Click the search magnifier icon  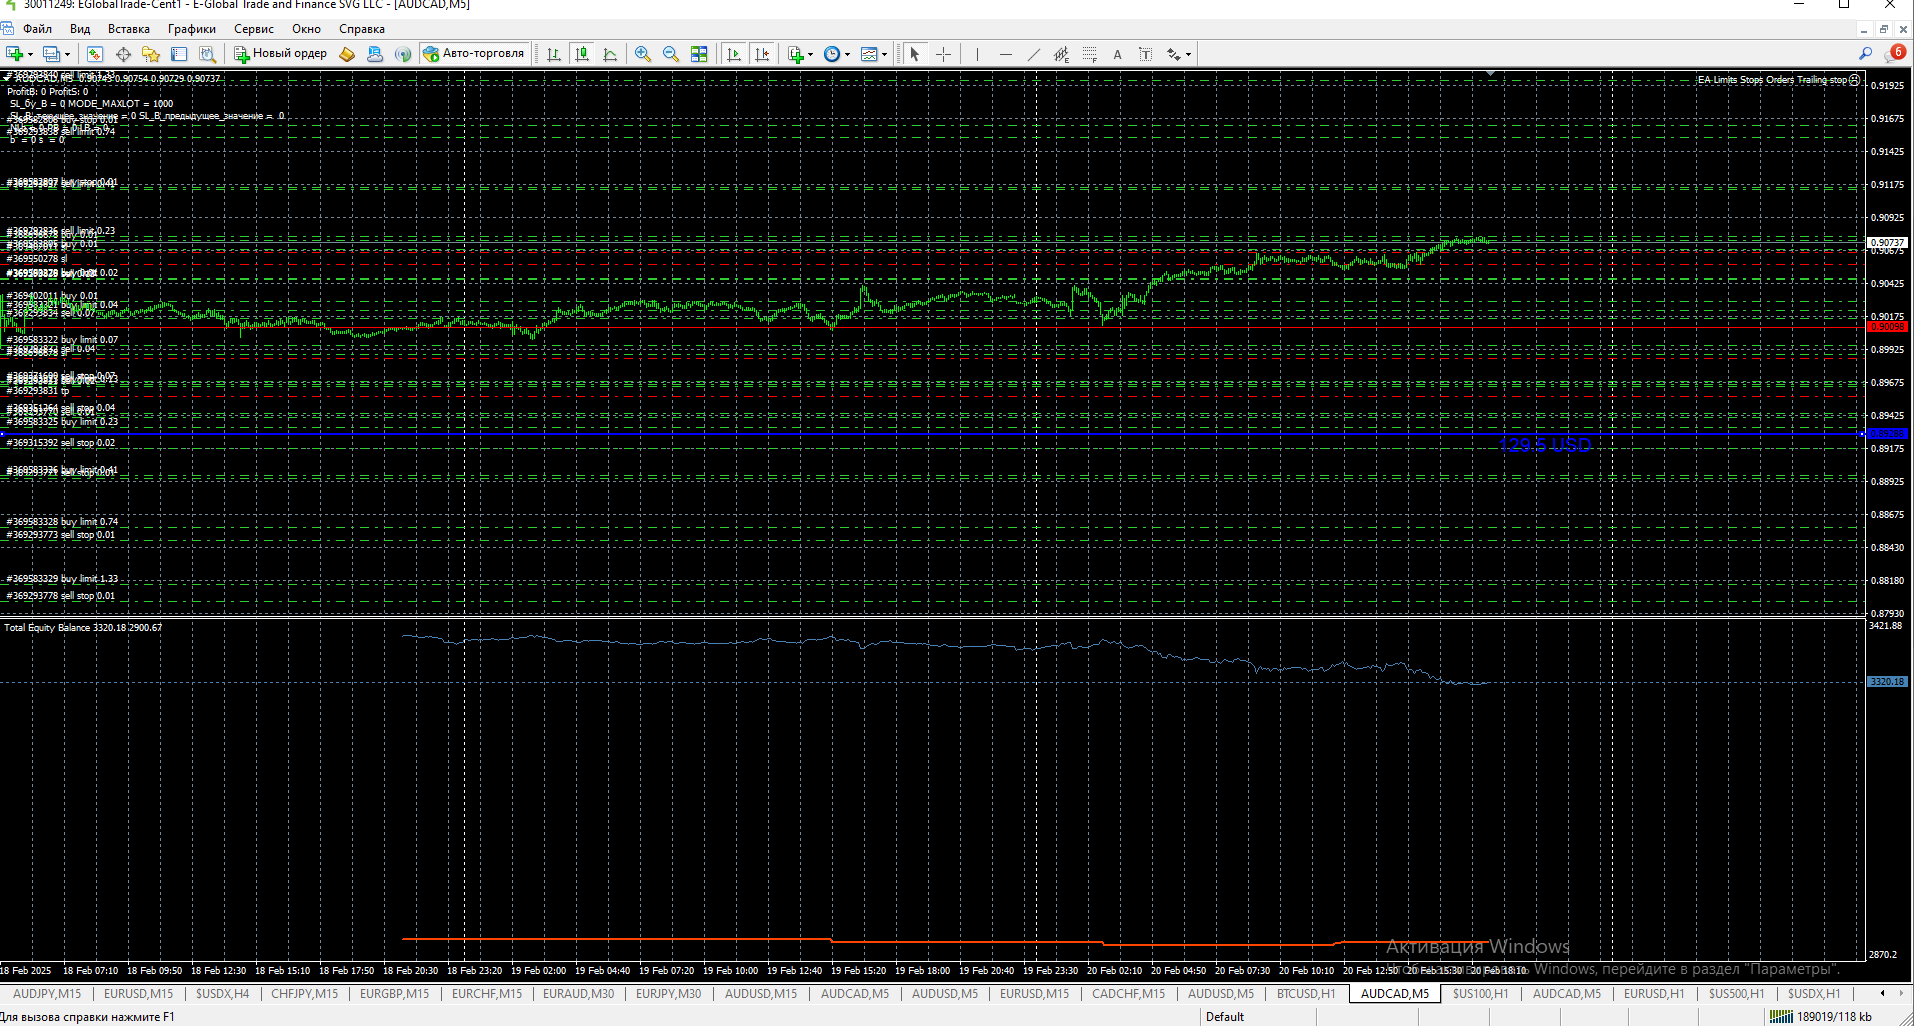tap(1865, 54)
